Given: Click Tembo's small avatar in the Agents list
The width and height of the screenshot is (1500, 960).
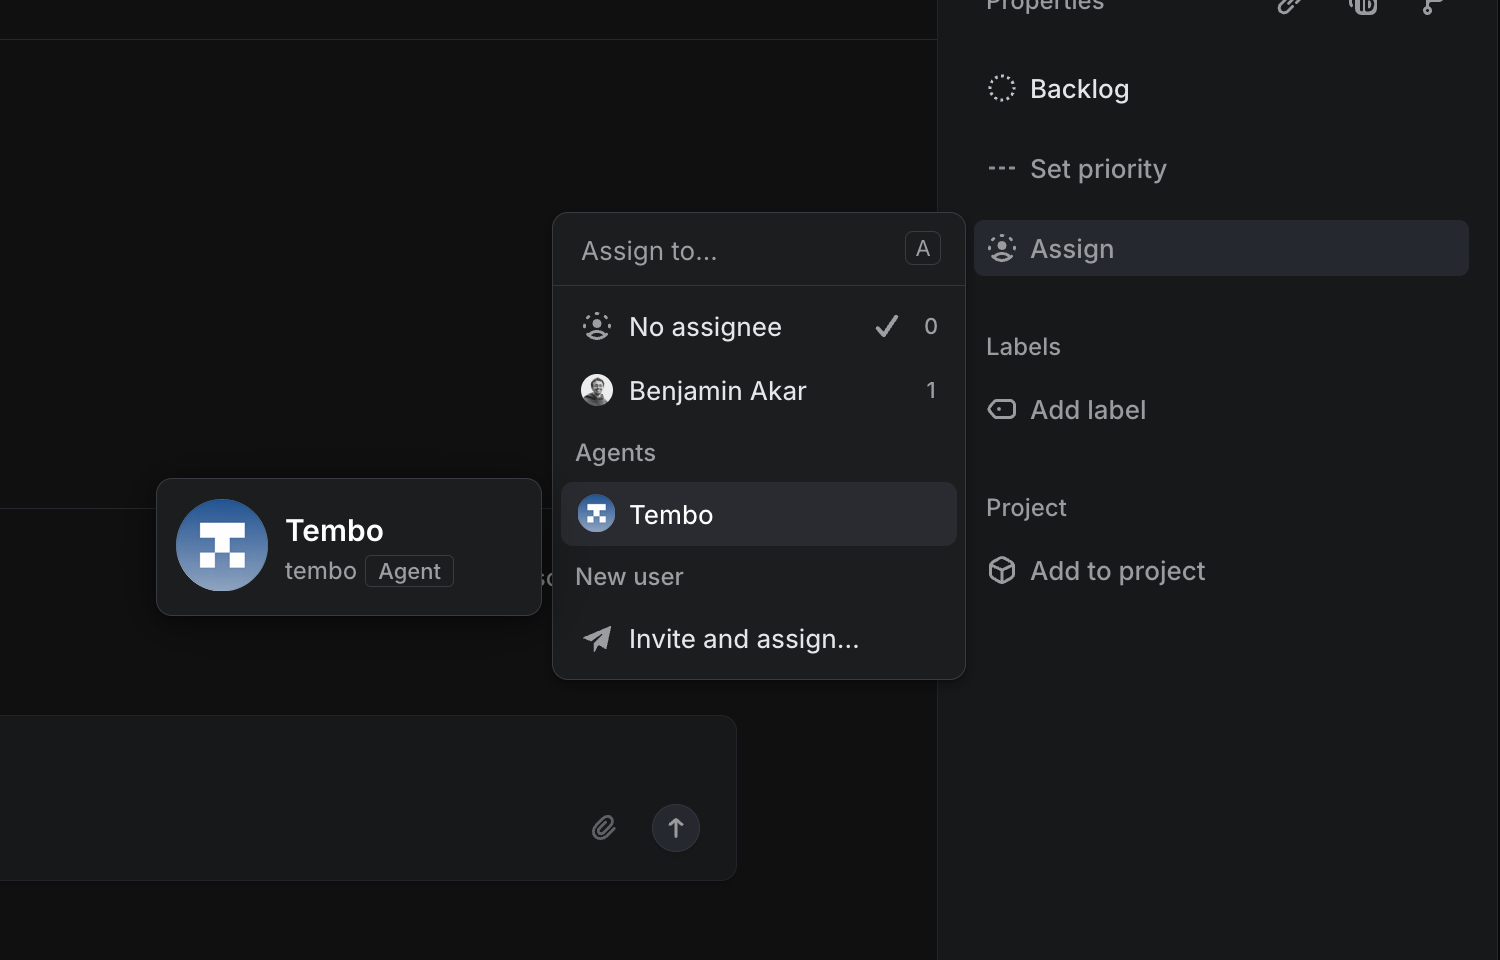Looking at the screenshot, I should pyautogui.click(x=597, y=514).
